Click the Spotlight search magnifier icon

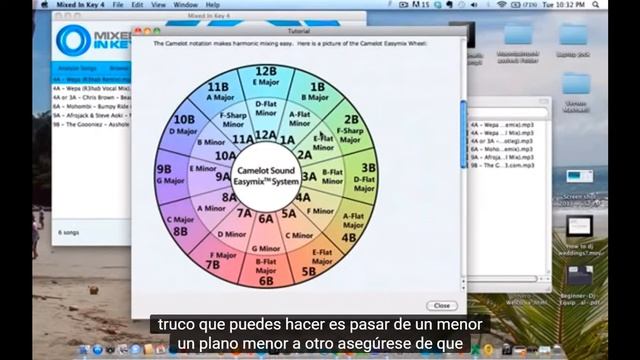[596, 5]
